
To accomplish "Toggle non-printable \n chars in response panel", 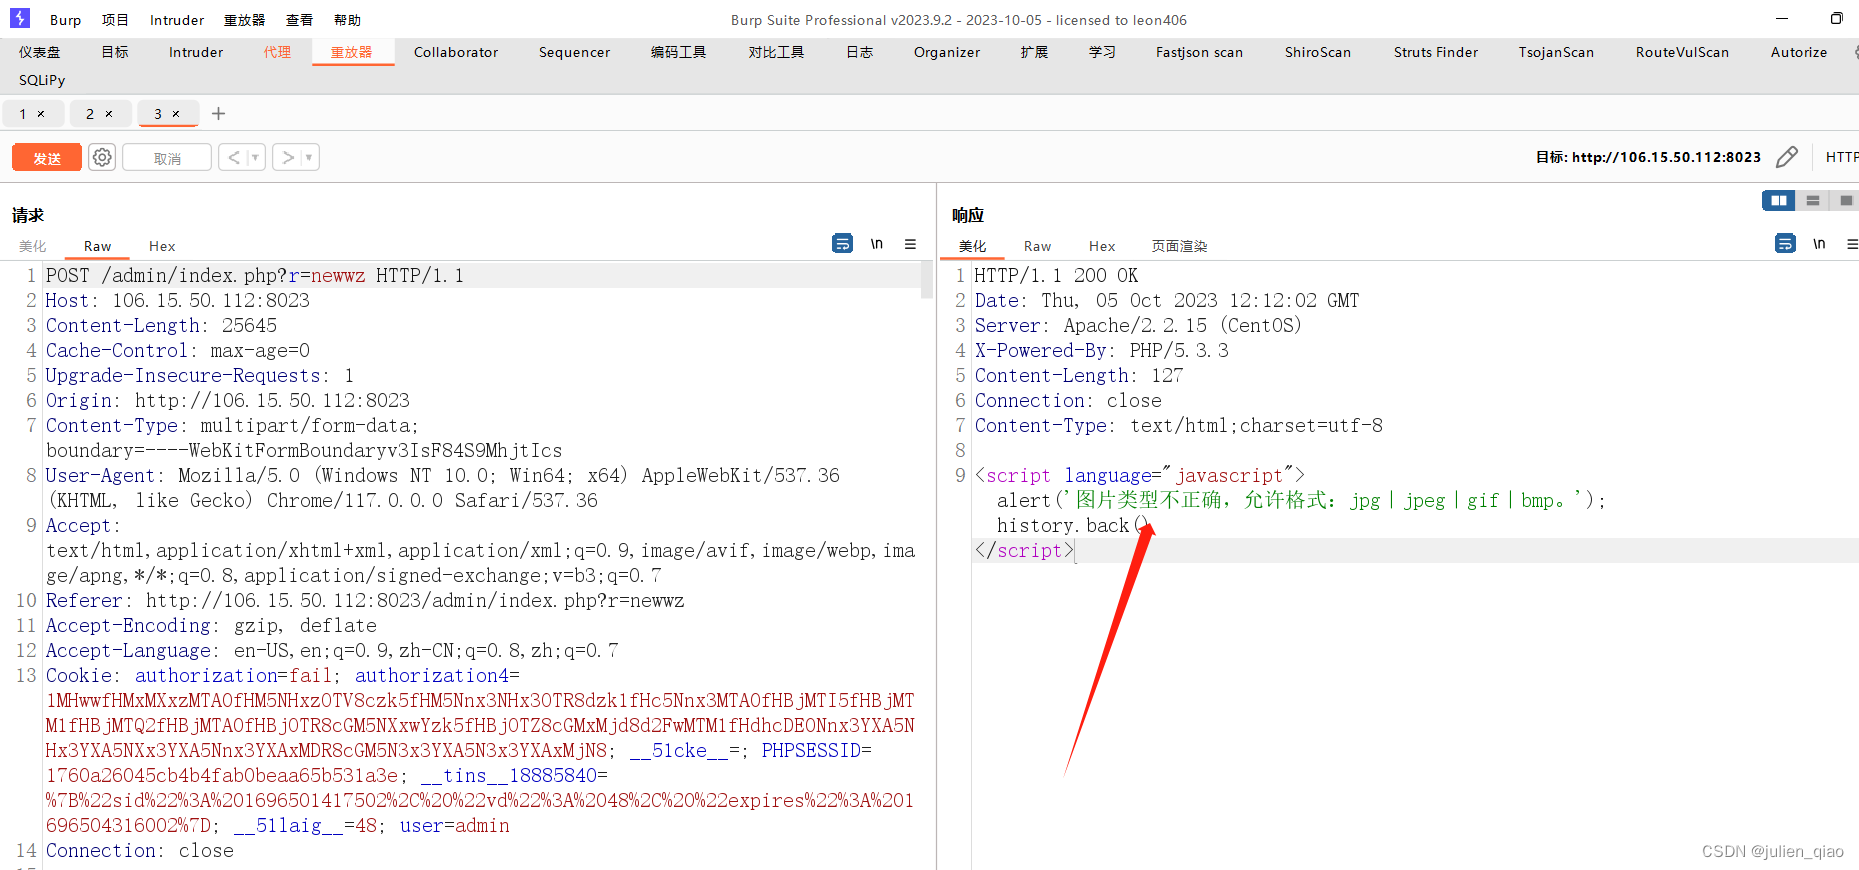I will (1819, 243).
